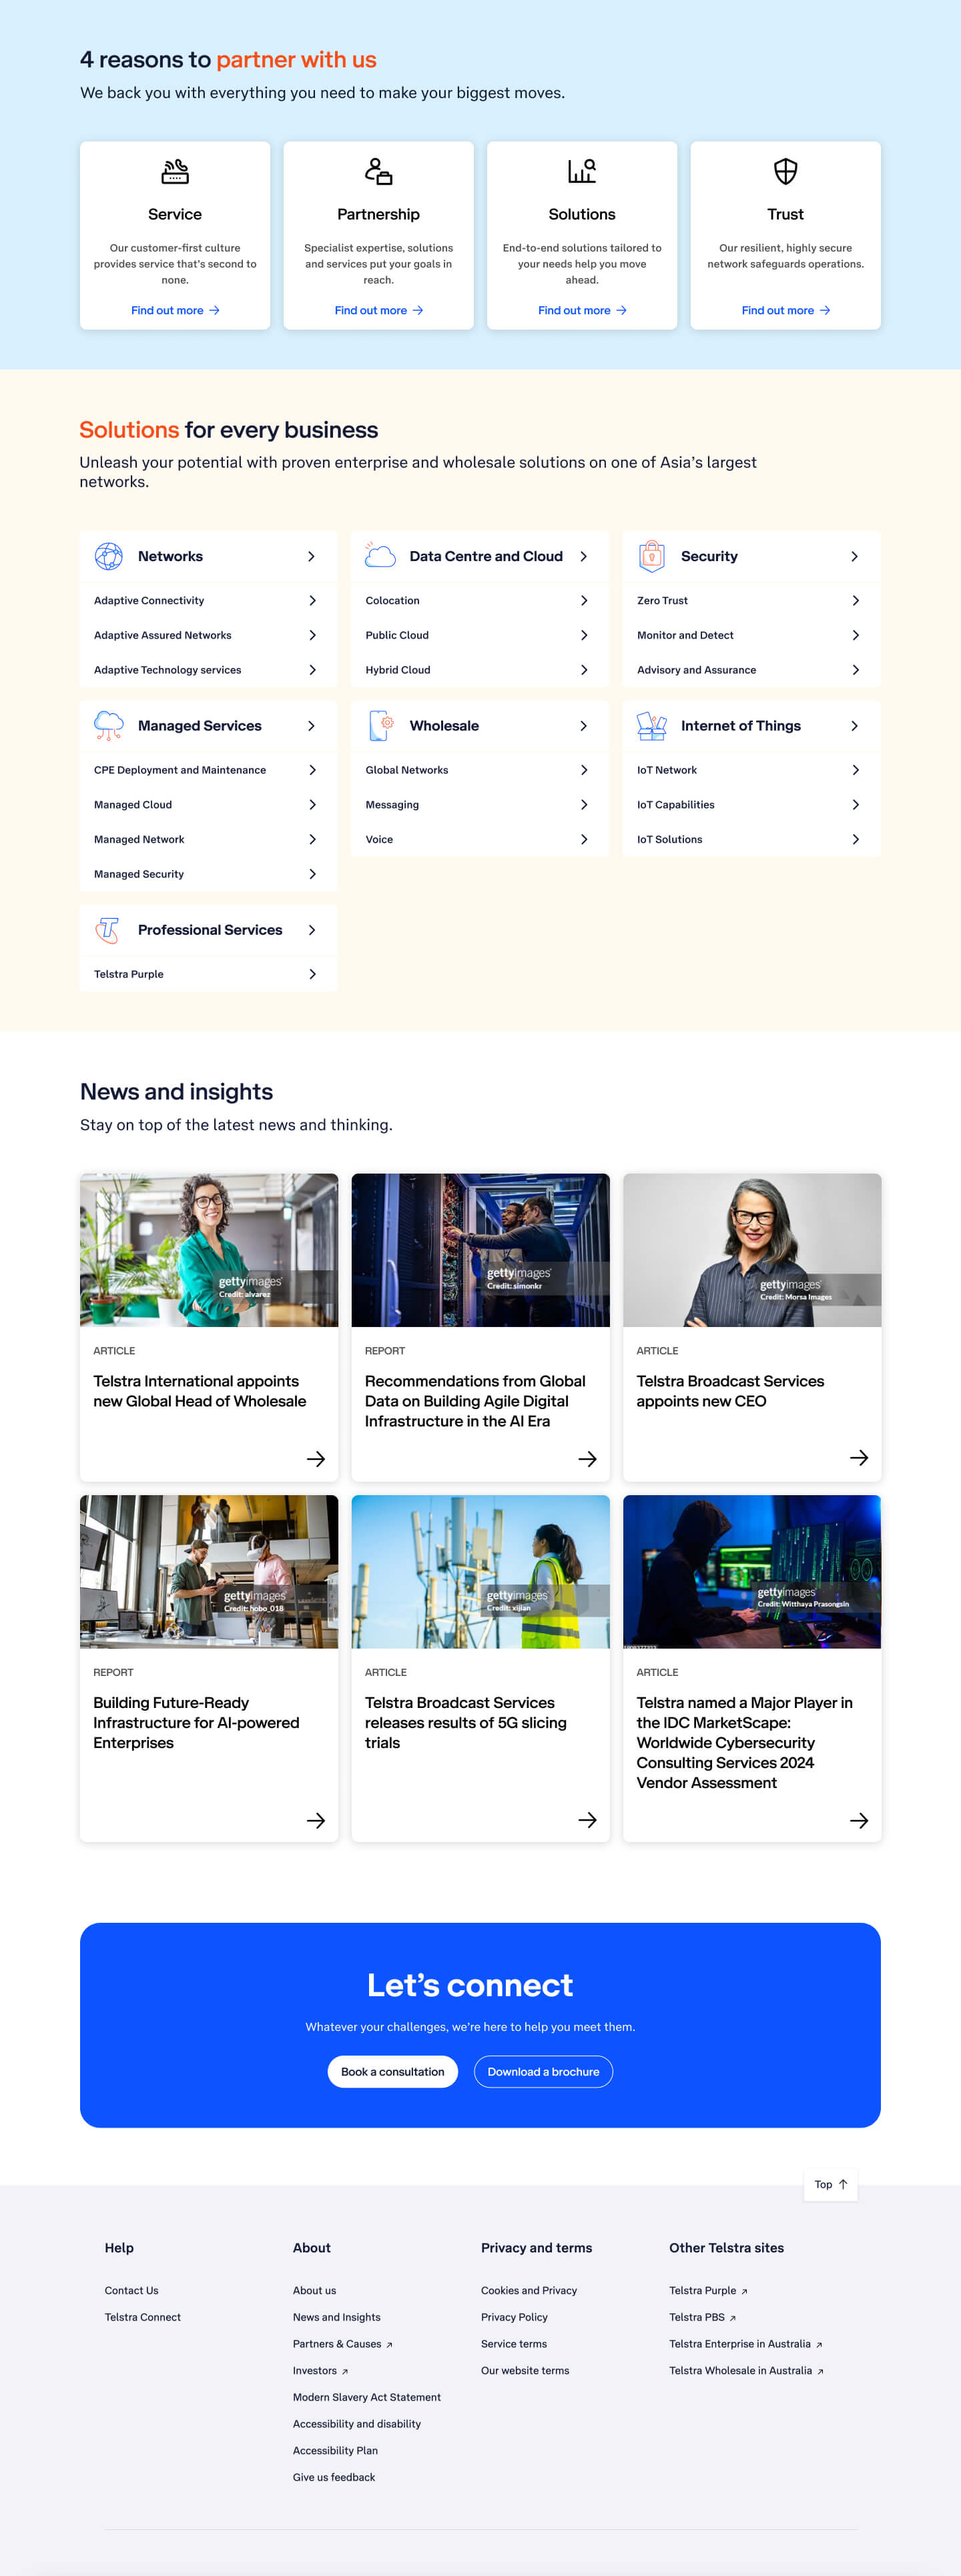
Task: Open the hooded hacker image thumbnail
Action: pyautogui.click(x=752, y=1572)
